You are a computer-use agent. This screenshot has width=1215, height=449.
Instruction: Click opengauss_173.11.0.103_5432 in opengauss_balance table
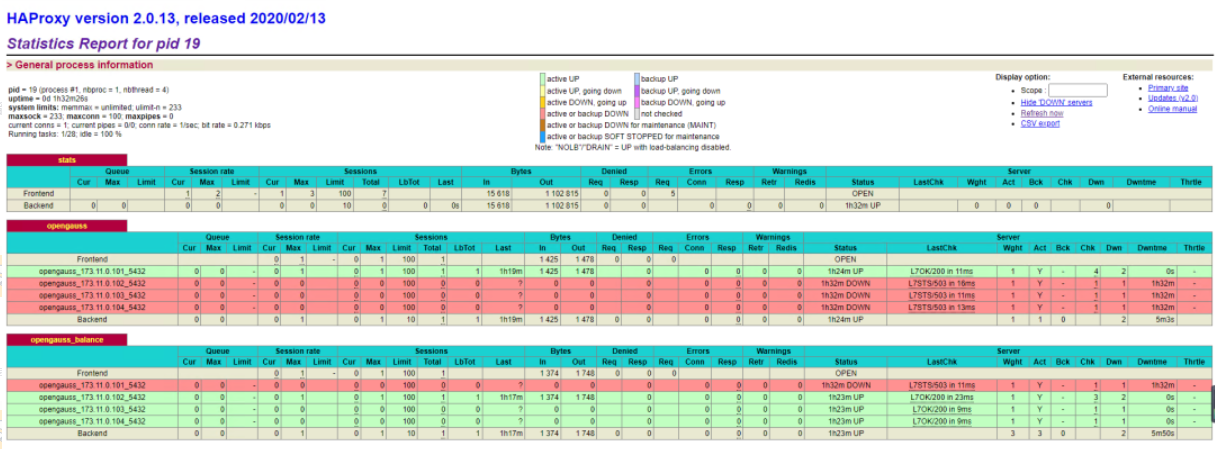coord(92,409)
